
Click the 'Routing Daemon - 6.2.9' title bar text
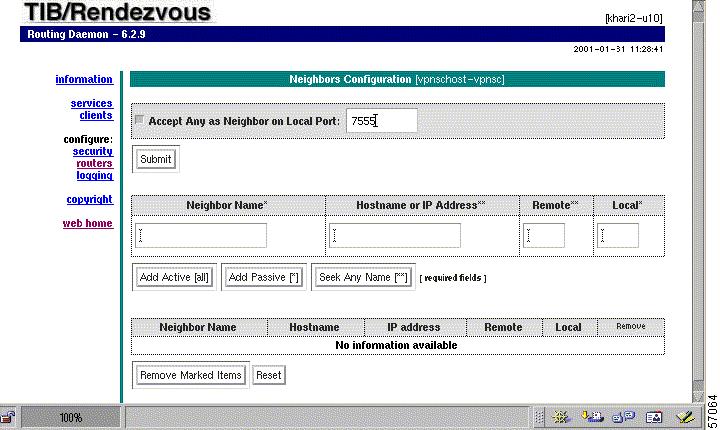86,34
